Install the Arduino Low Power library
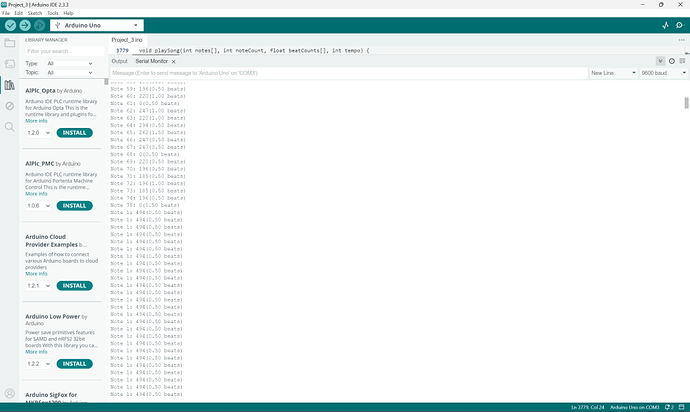This screenshot has height=412, width=690. coord(74,364)
